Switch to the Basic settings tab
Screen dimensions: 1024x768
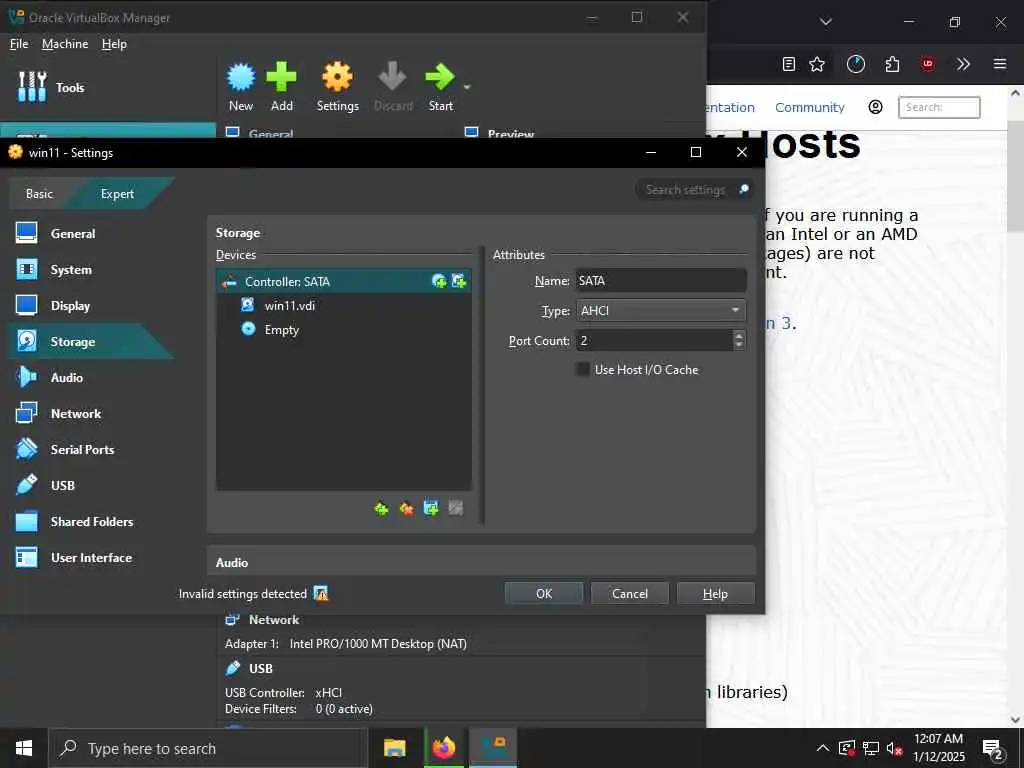pyautogui.click(x=39, y=194)
